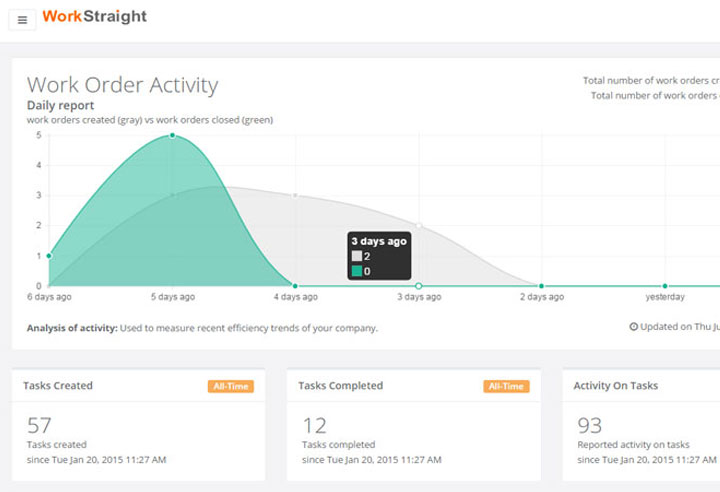Select the green data point at 5 days ago peak
The image size is (720, 492).
[x=172, y=136]
